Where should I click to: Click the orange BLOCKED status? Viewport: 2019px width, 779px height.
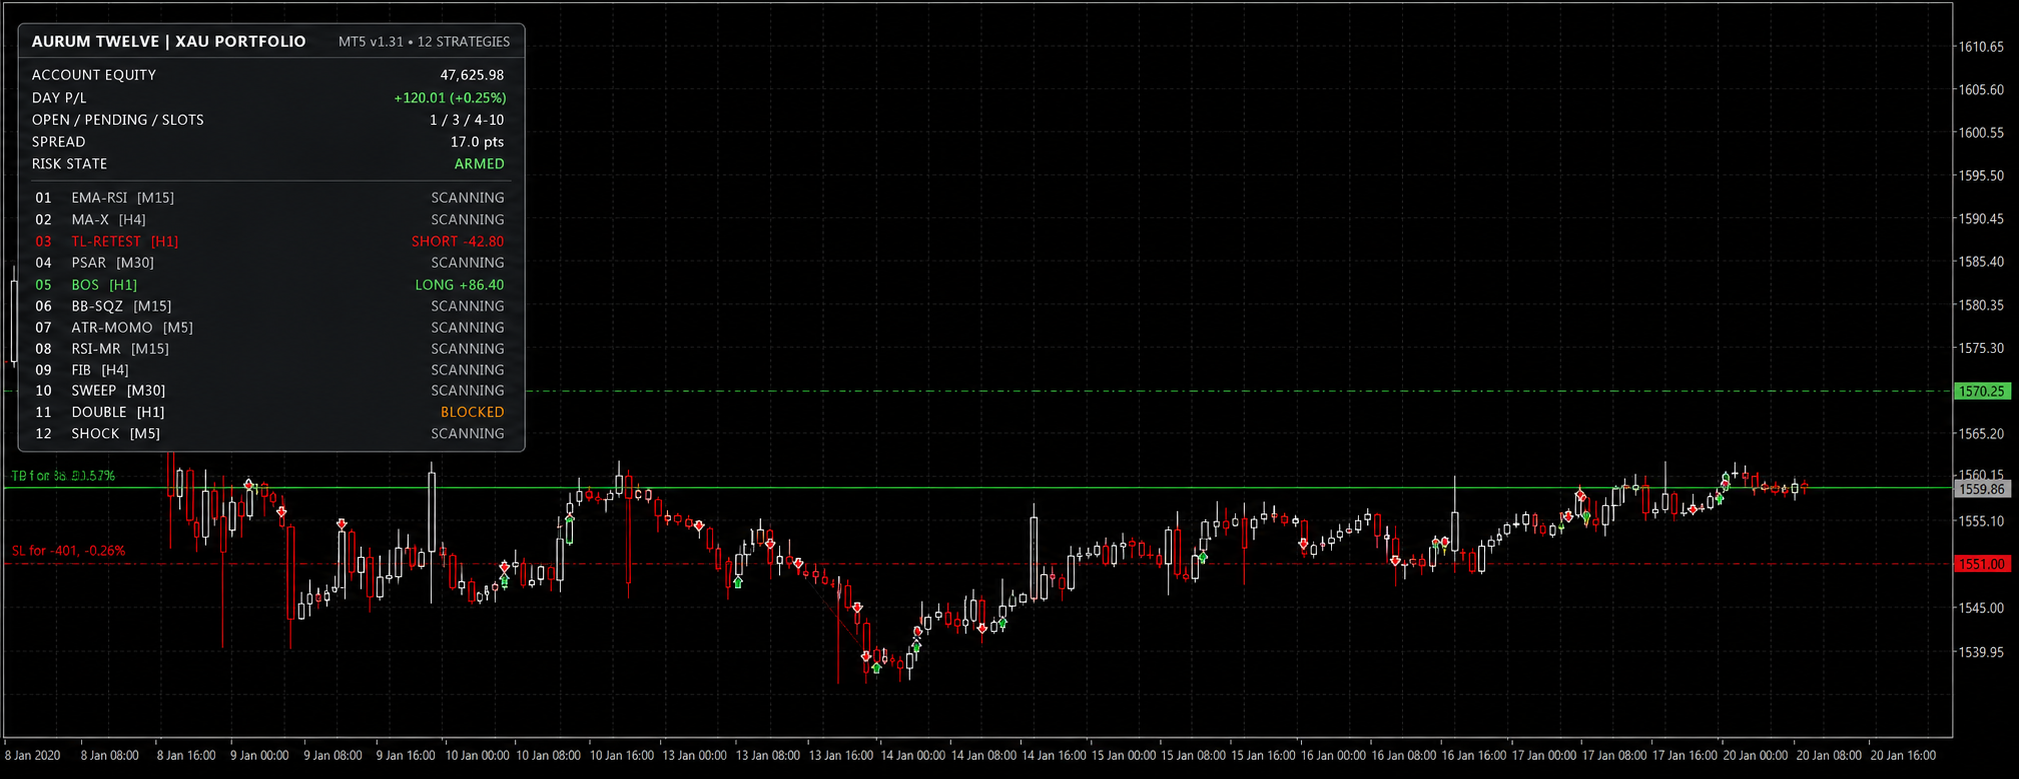472,412
